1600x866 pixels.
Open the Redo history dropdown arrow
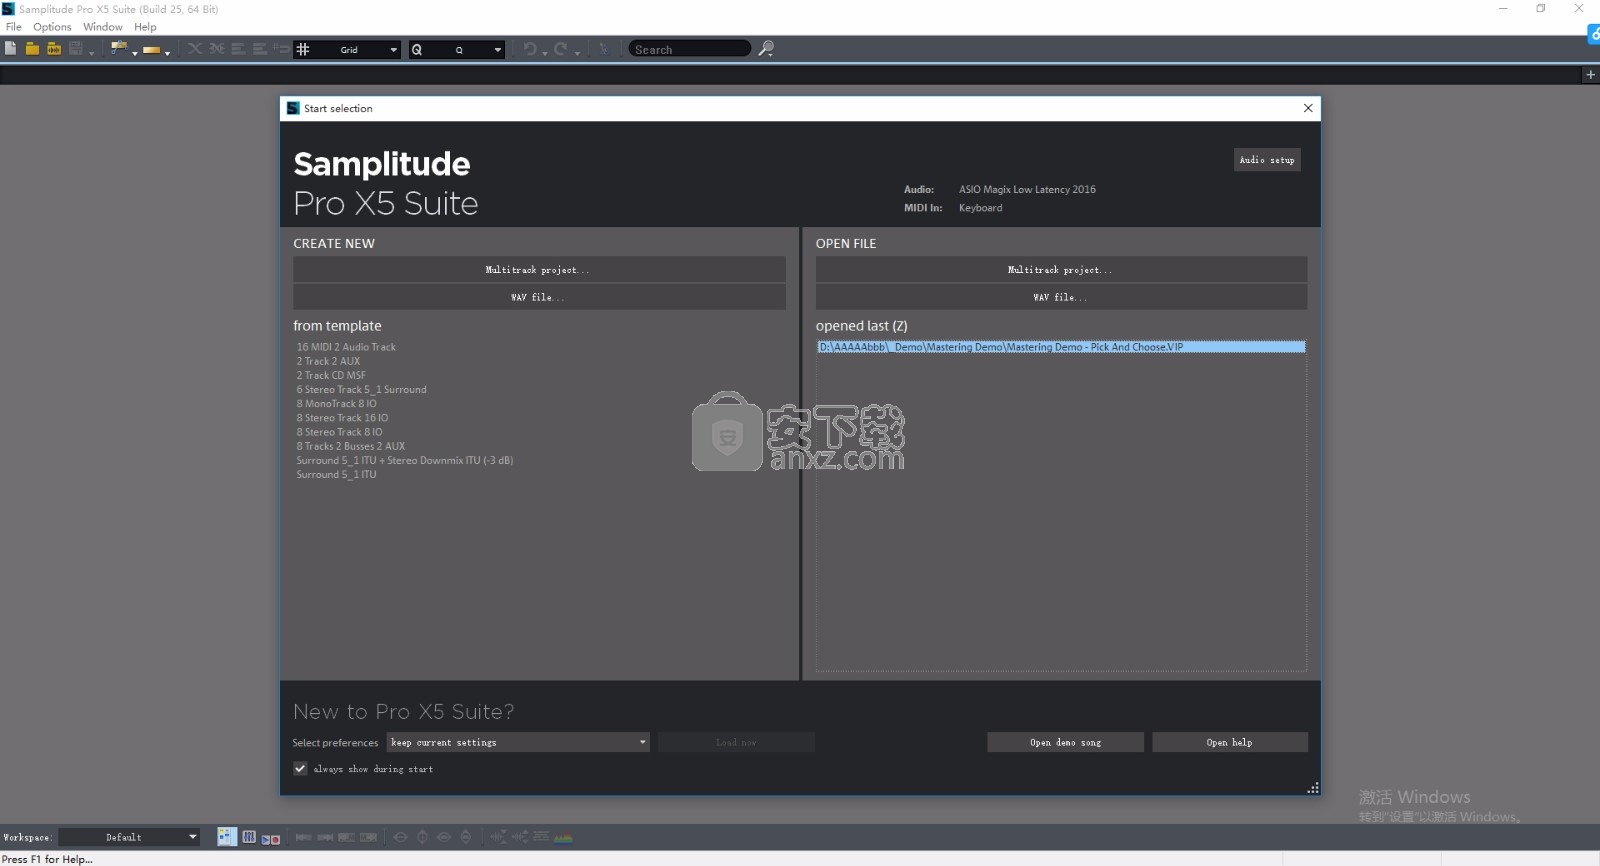[577, 53]
